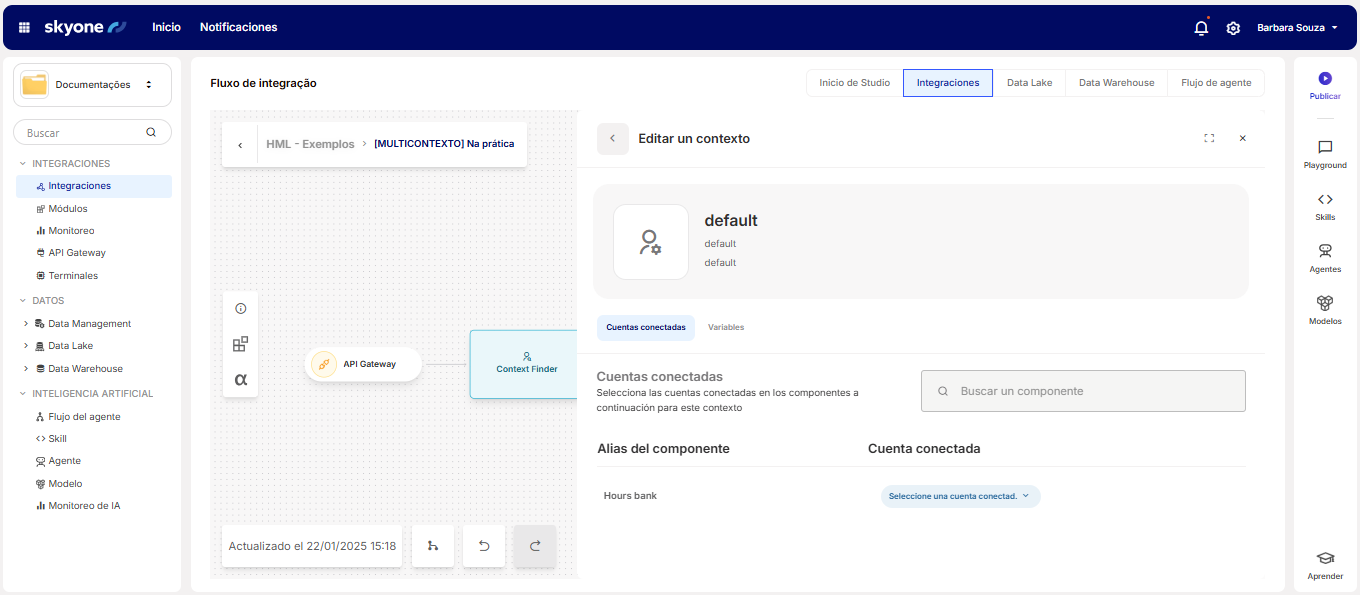Select the Context Finder node

[526, 363]
